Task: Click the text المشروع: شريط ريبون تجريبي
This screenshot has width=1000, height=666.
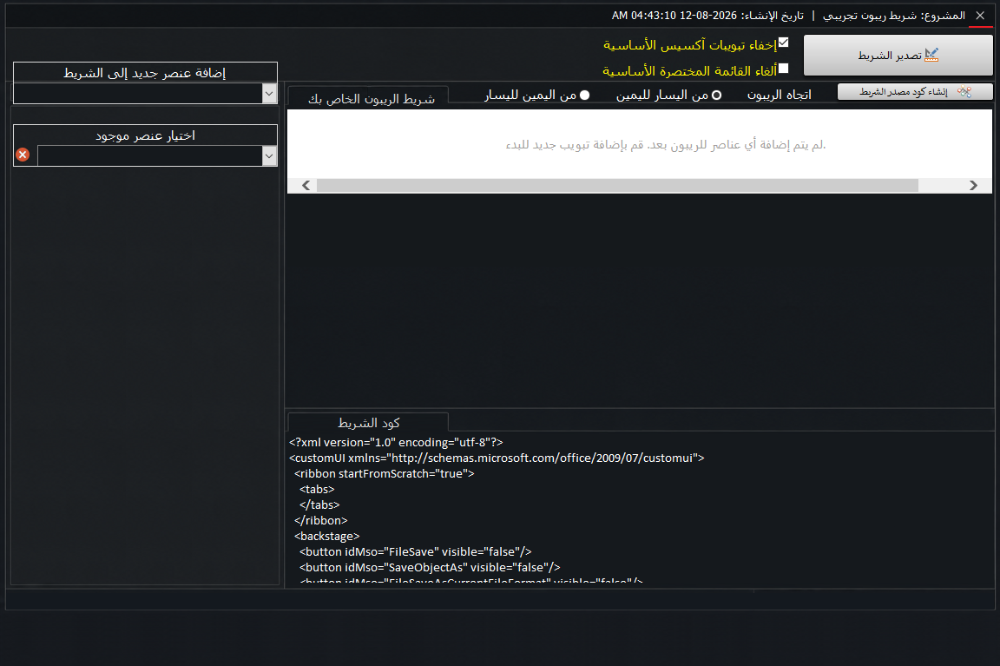Action: (x=894, y=15)
